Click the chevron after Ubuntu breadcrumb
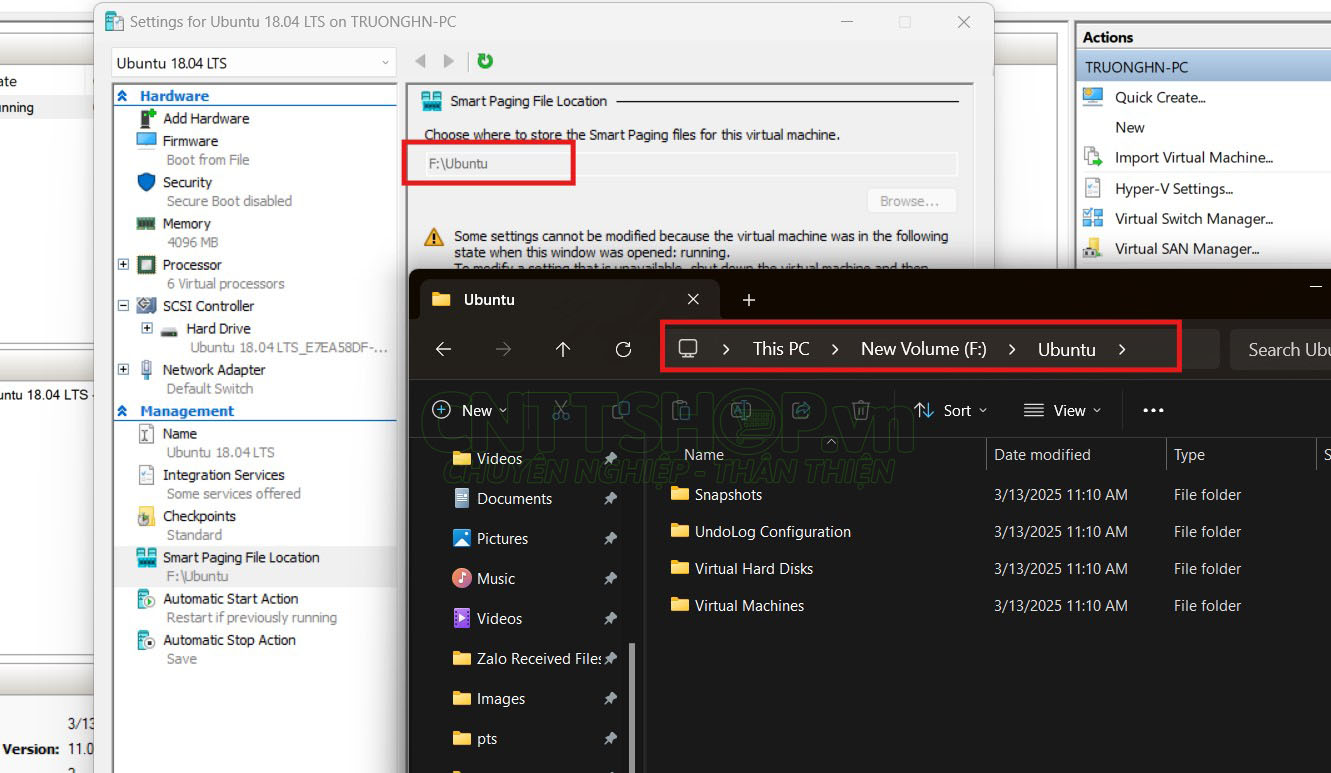This screenshot has width=1331, height=773. [1122, 349]
